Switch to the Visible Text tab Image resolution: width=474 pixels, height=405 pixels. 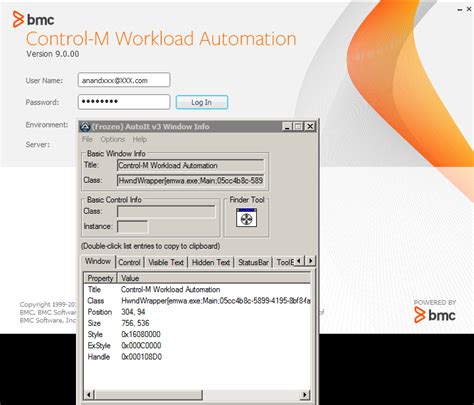click(166, 262)
